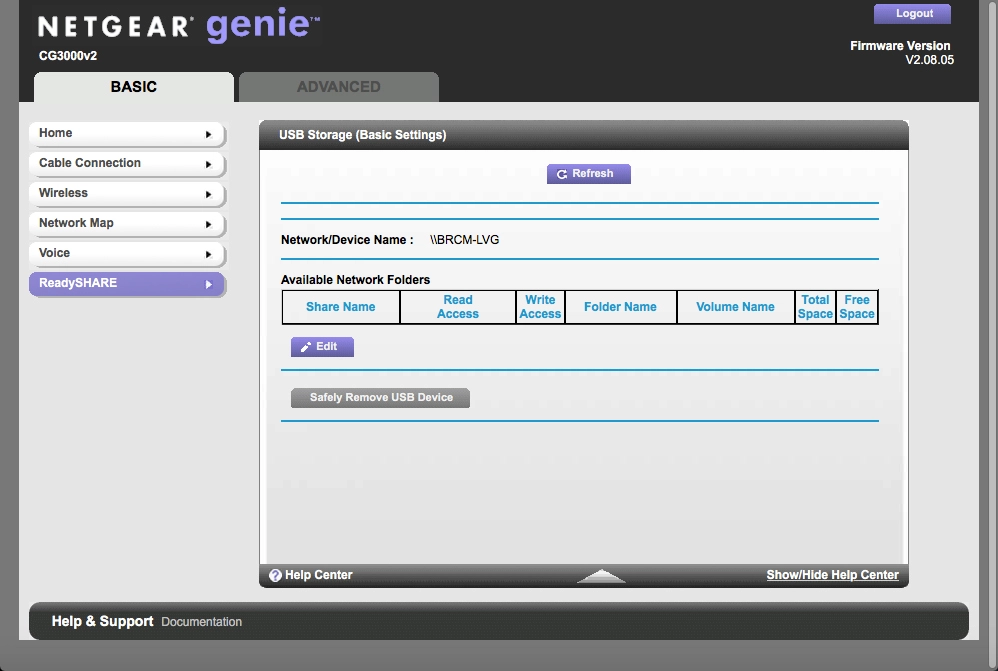Expand the Cable Connection arrow

(208, 164)
